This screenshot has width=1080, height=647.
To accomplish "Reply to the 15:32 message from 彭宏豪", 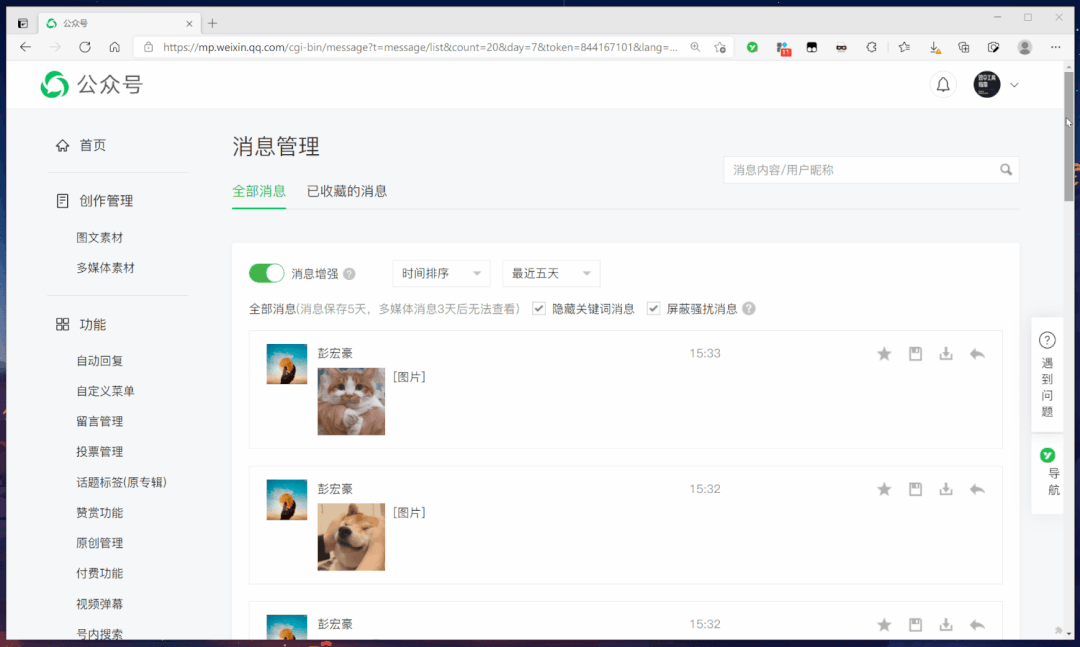I will tap(977, 489).
